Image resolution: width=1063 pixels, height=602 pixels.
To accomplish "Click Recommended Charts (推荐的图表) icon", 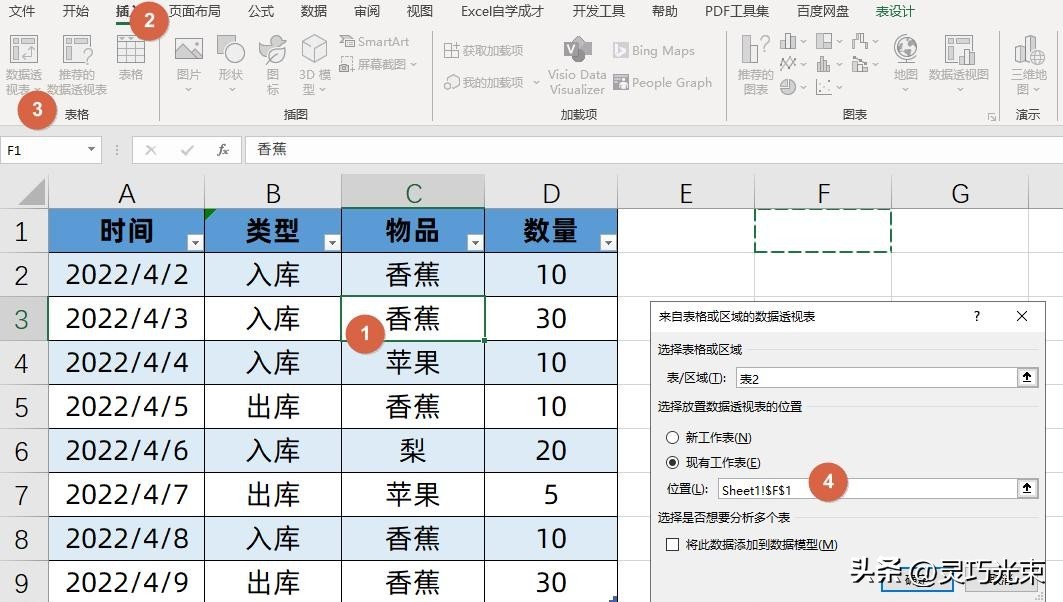I will [x=755, y=60].
